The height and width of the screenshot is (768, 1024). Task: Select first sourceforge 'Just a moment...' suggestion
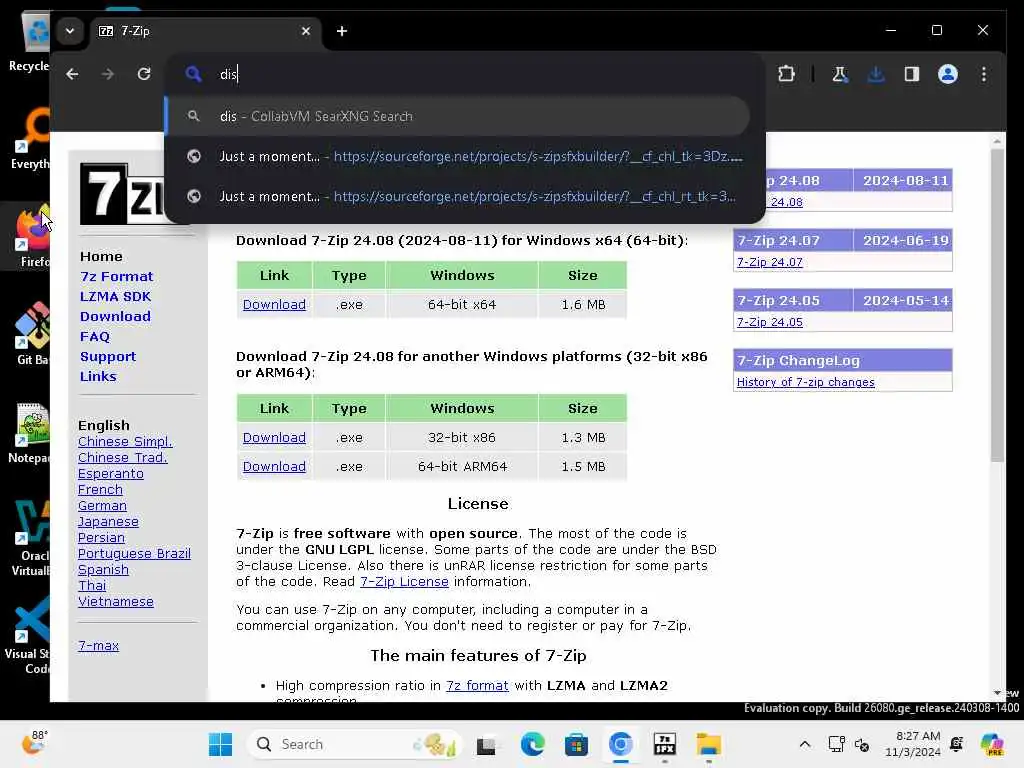click(x=465, y=156)
